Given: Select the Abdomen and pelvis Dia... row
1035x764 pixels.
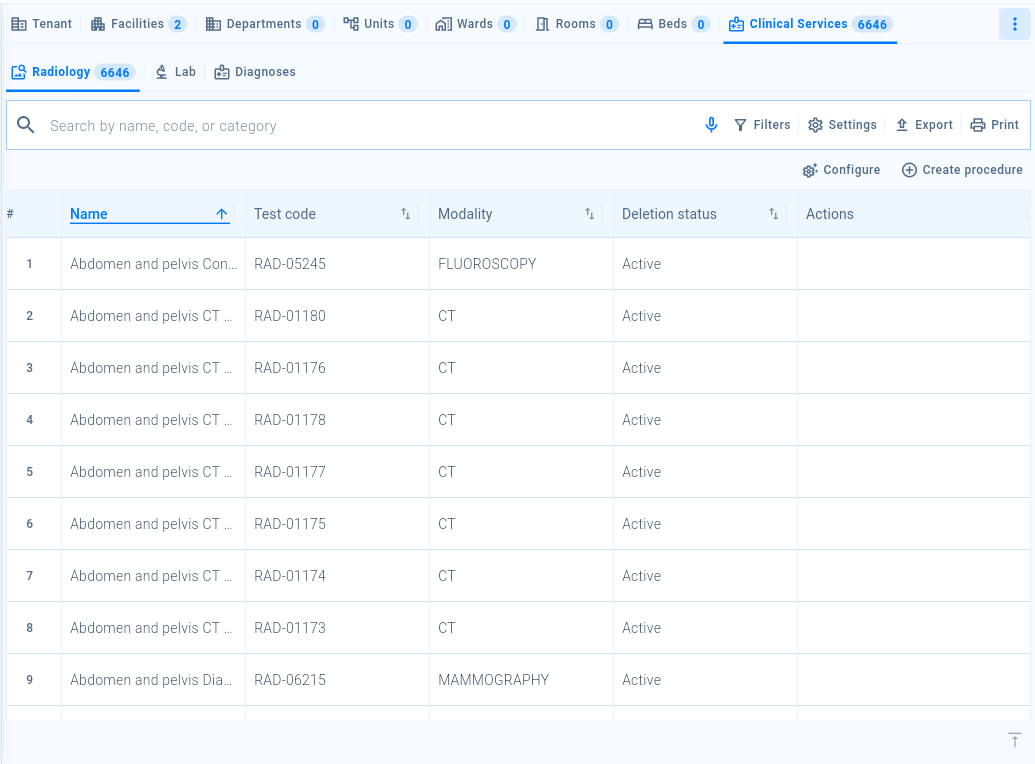Looking at the screenshot, I should [x=518, y=680].
